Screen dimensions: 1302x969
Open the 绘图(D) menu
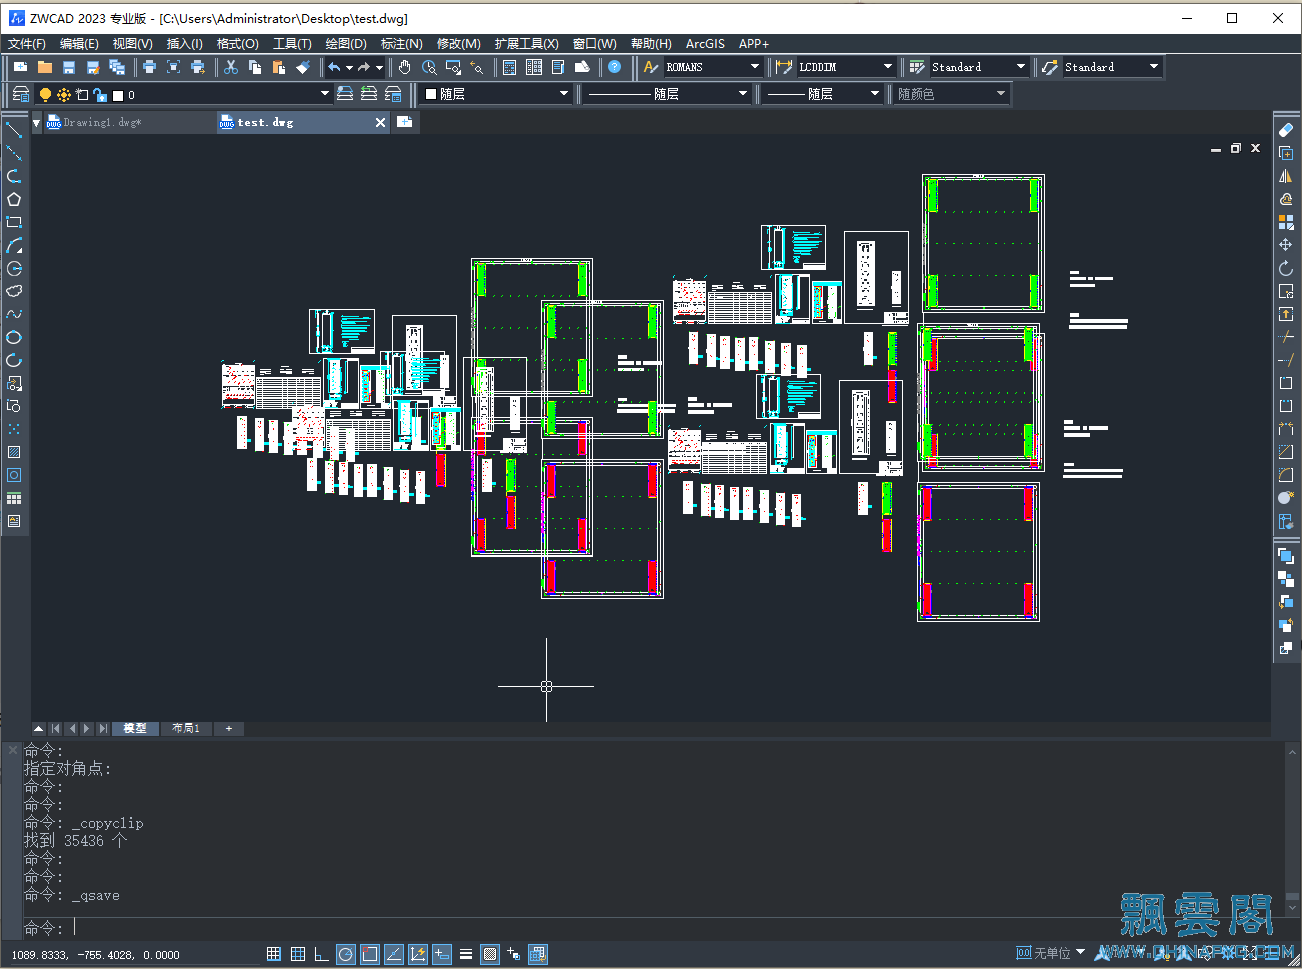pyautogui.click(x=346, y=44)
